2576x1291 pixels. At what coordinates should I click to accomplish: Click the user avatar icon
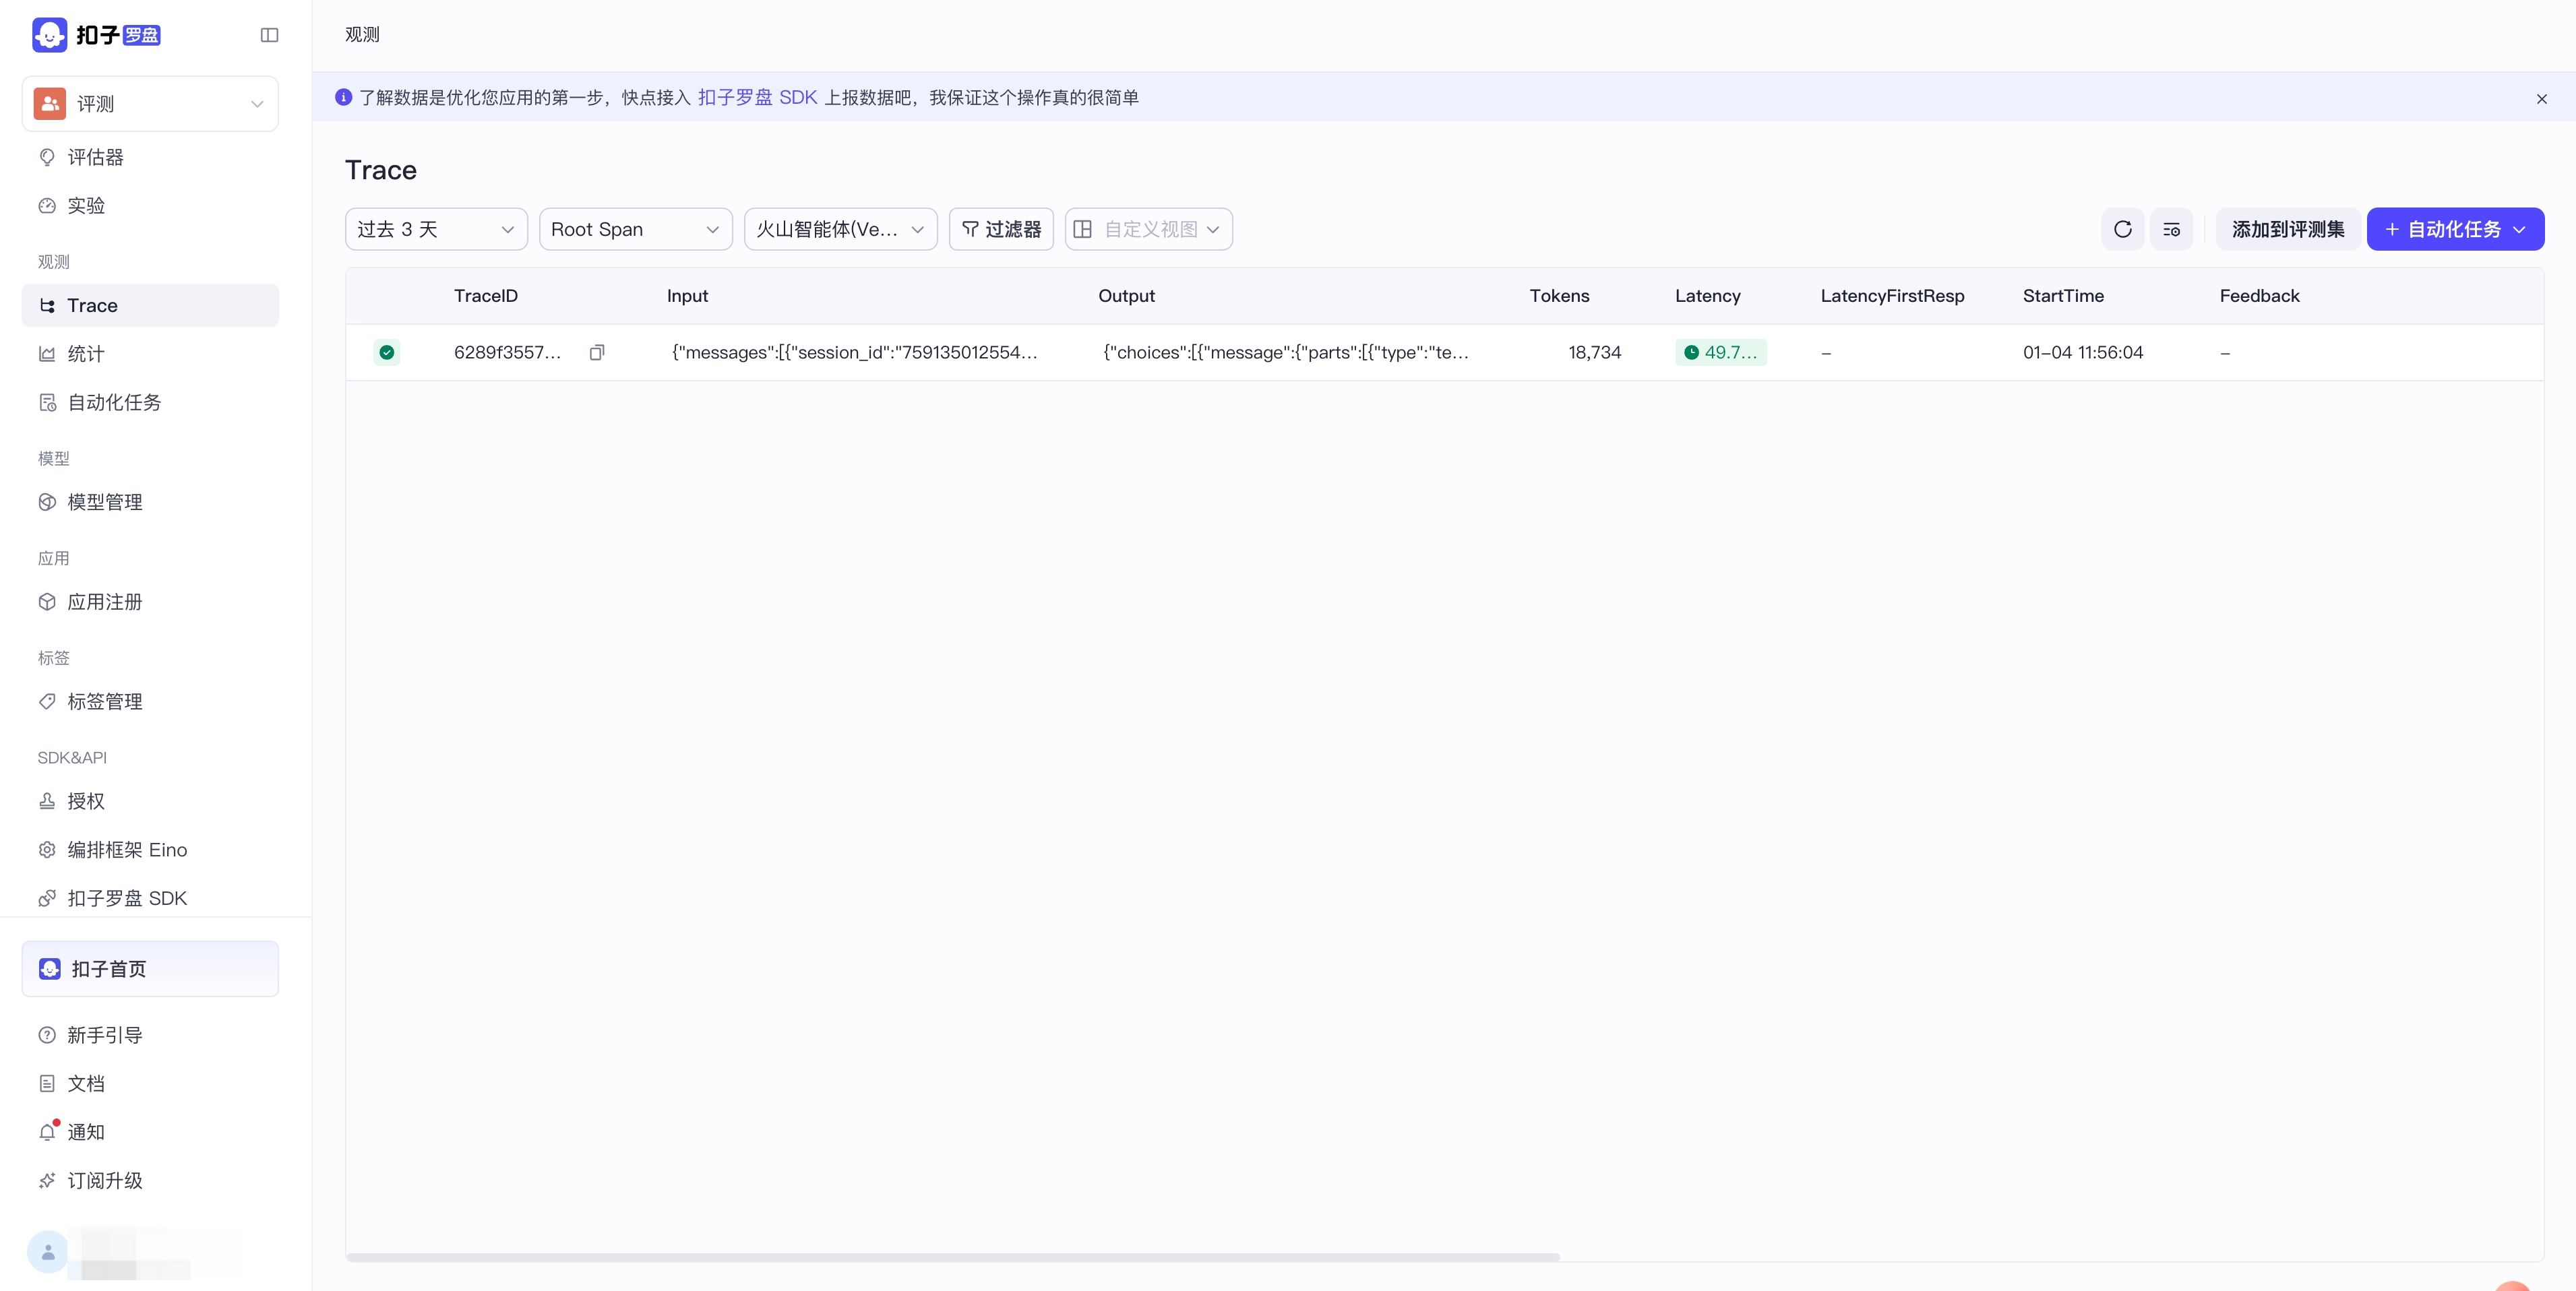click(48, 1252)
